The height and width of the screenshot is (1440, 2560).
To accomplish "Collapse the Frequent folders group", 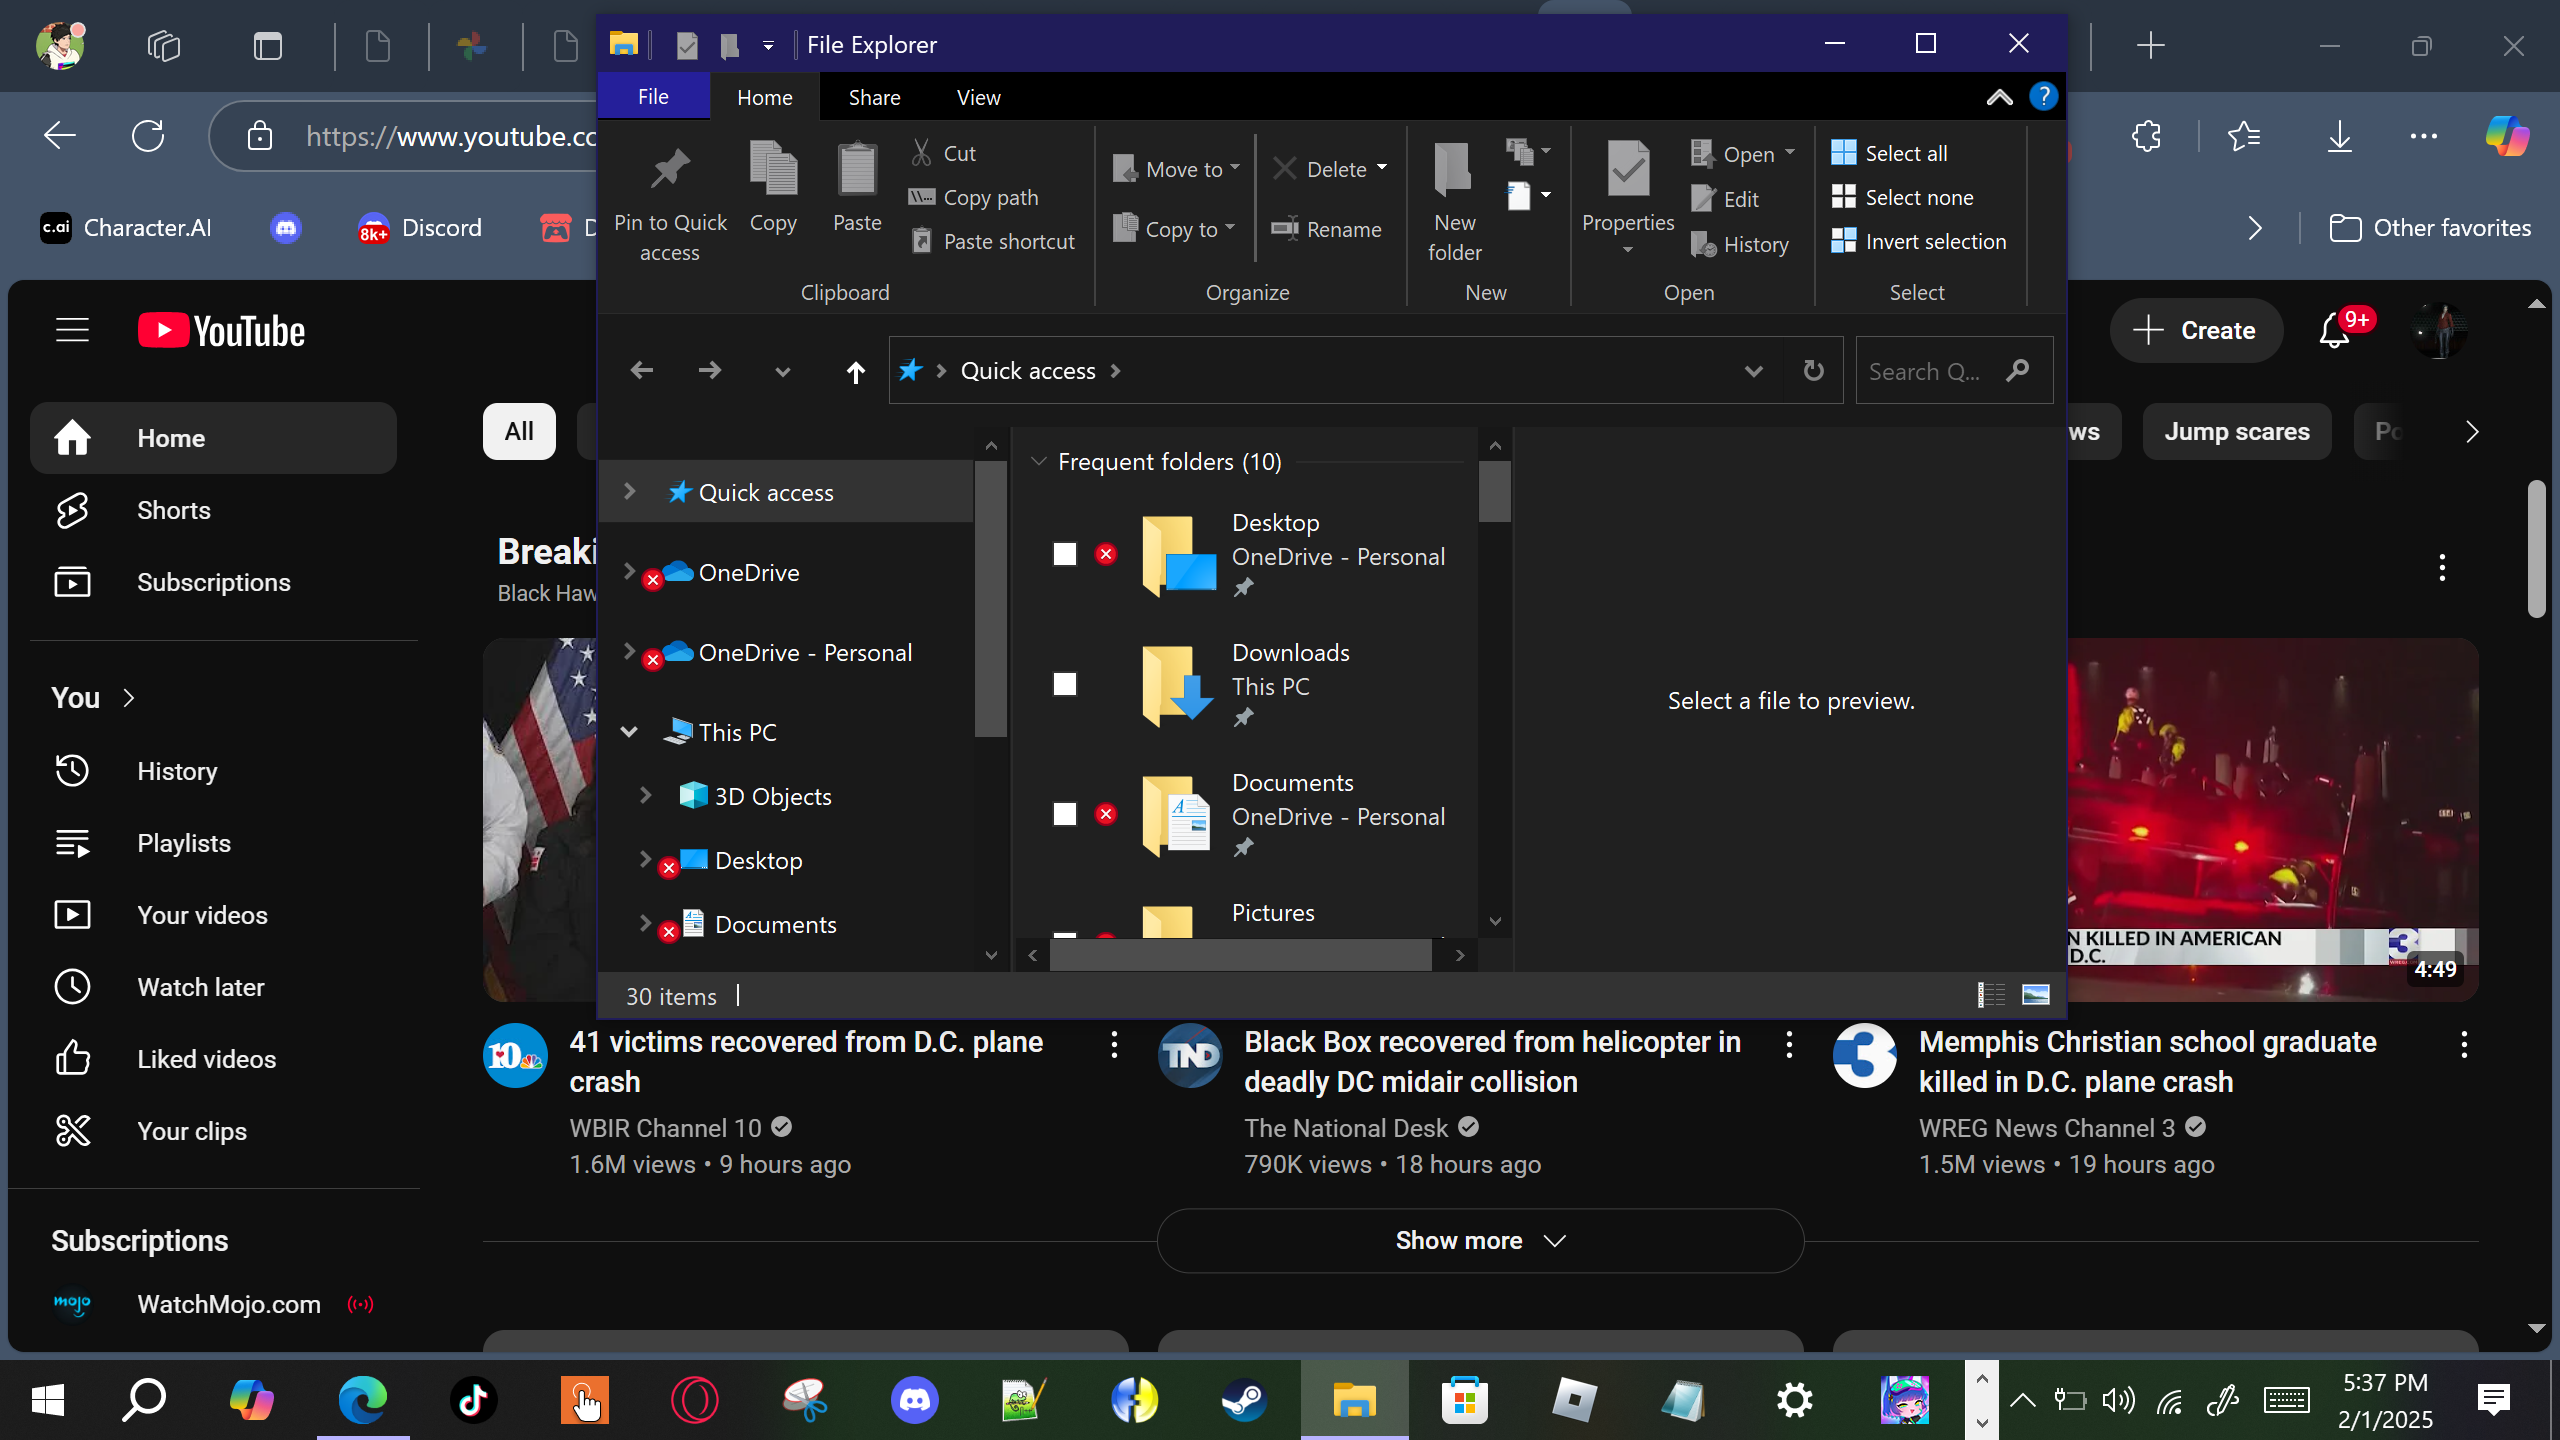I will (x=1038, y=461).
